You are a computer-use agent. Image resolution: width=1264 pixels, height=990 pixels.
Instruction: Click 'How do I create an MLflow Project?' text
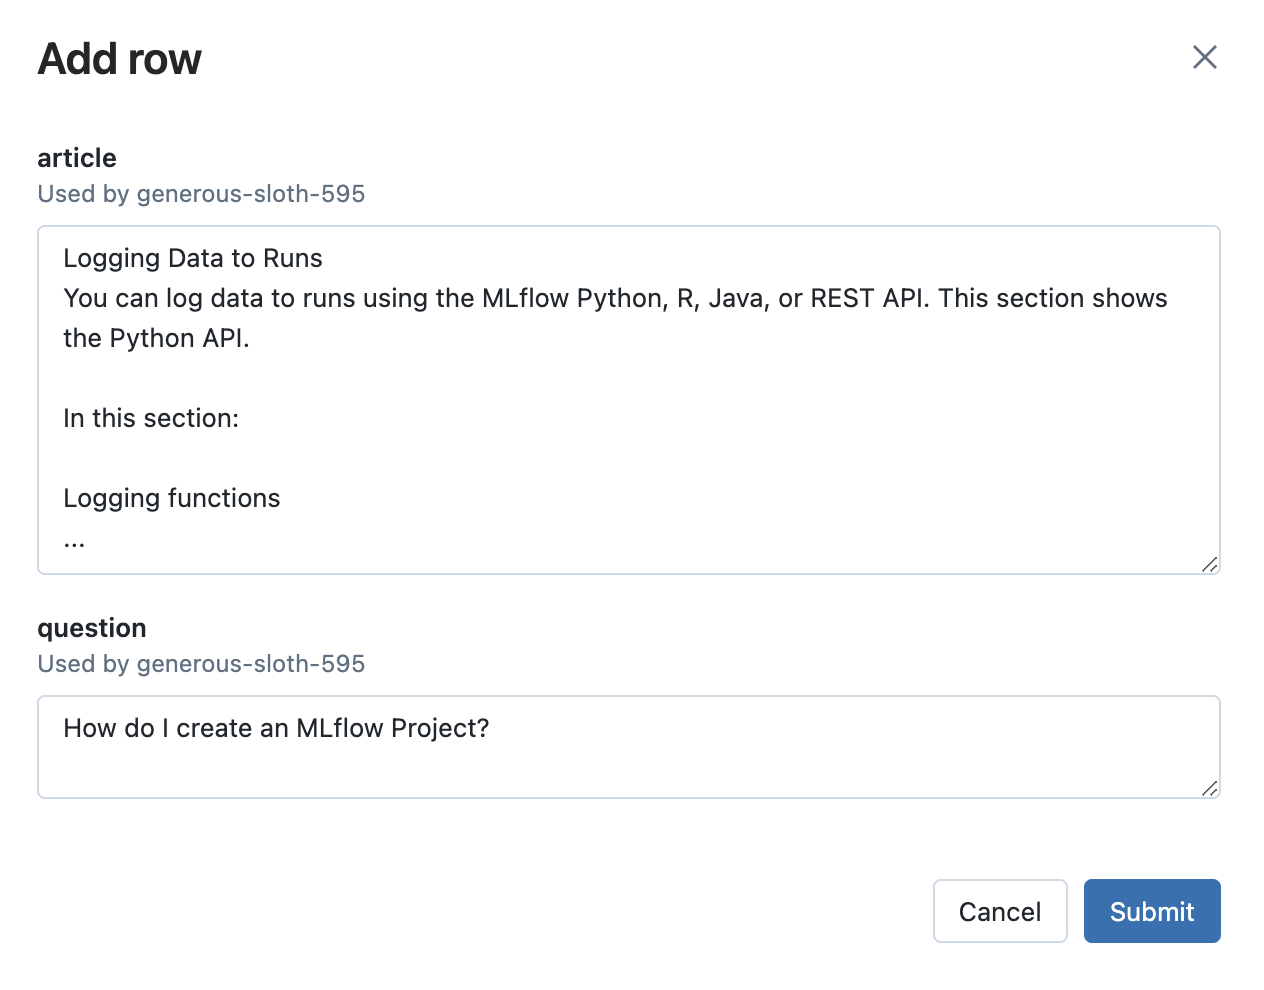click(x=276, y=728)
